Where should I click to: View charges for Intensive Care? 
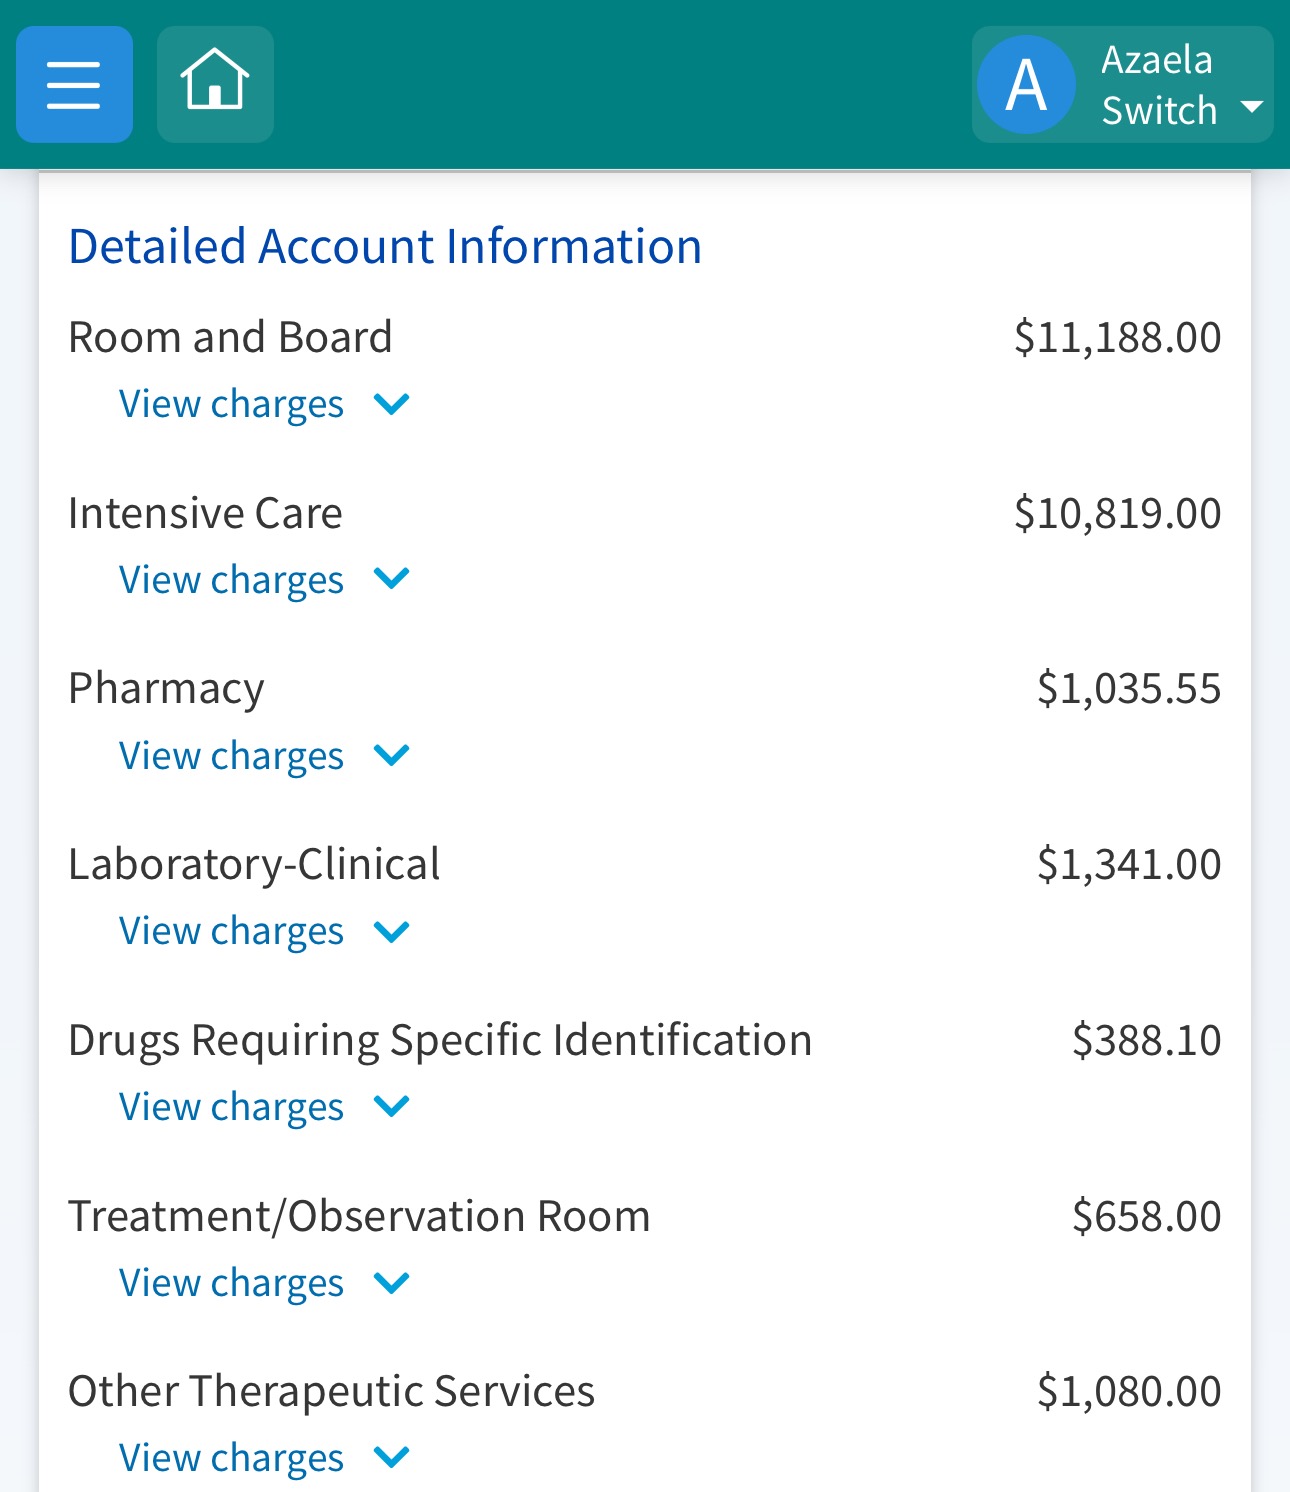231,581
